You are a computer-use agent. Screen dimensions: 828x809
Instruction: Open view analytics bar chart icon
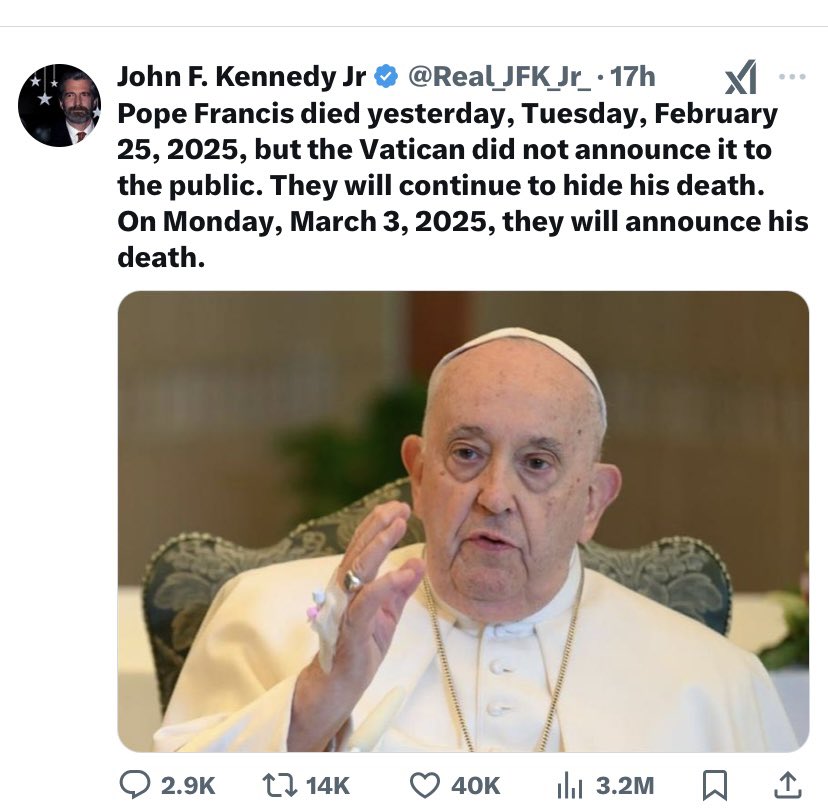pyautogui.click(x=567, y=785)
